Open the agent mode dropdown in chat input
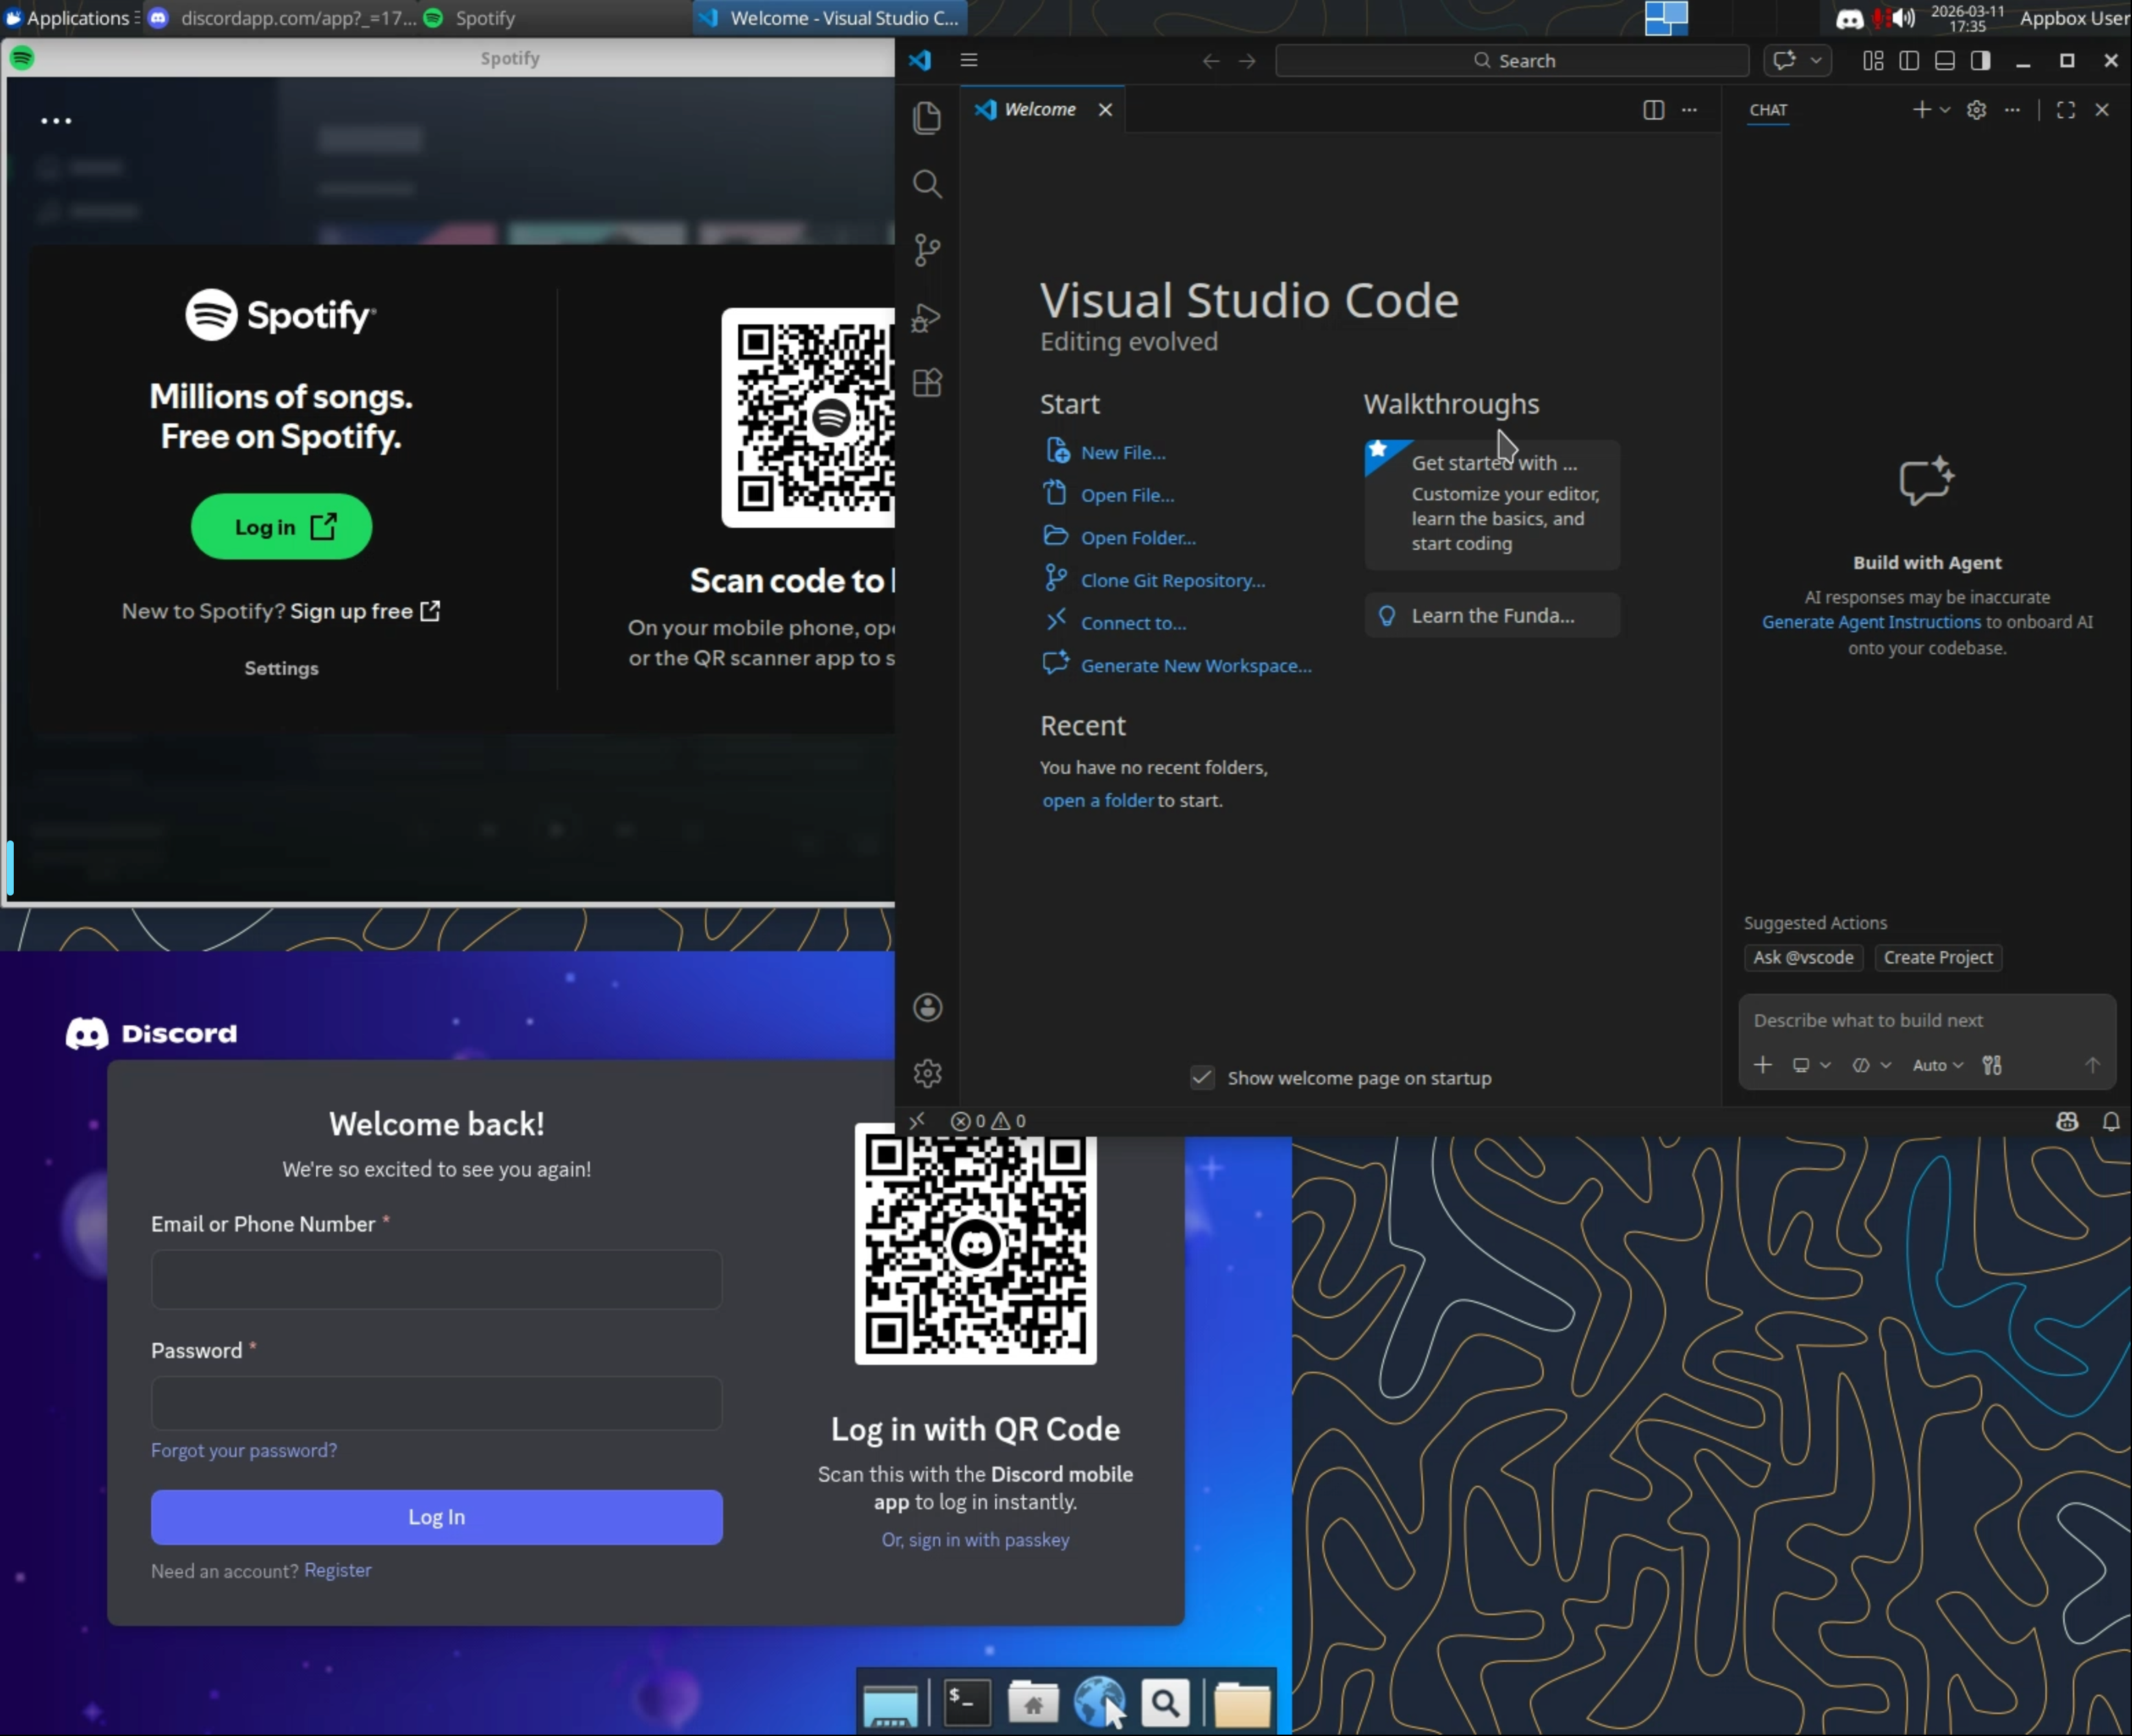This screenshot has width=2132, height=1736. [x=1871, y=1065]
